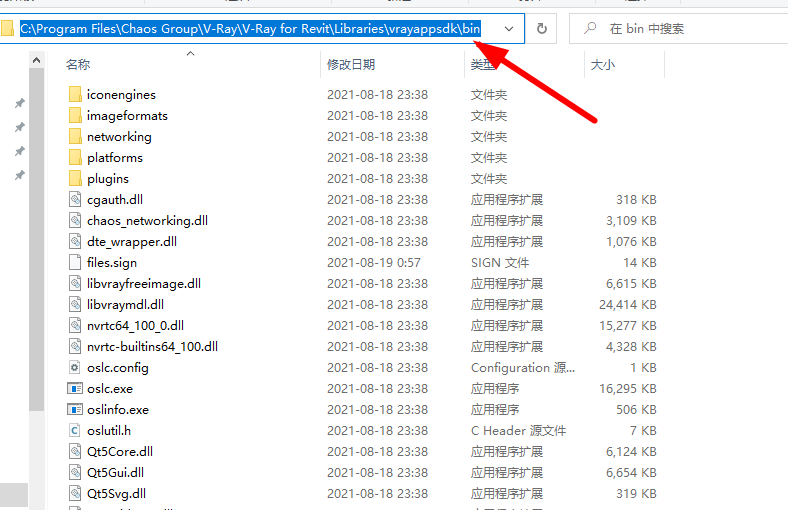Image resolution: width=788 pixels, height=510 pixels.
Task: Select oslc.config file name
Action: point(118,368)
